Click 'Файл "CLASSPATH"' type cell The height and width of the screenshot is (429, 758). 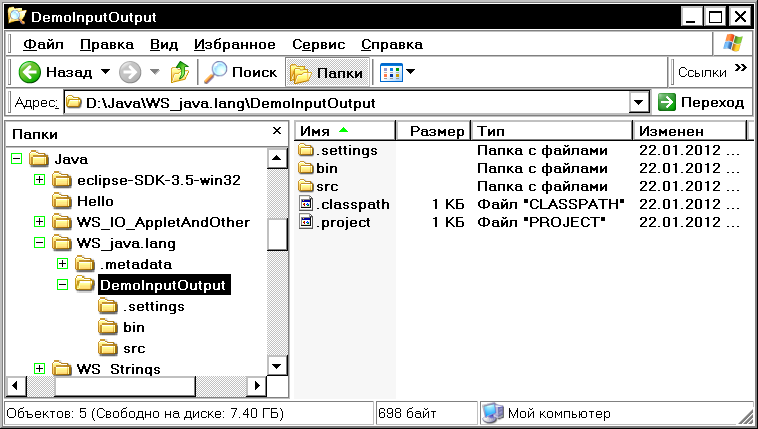(551, 204)
